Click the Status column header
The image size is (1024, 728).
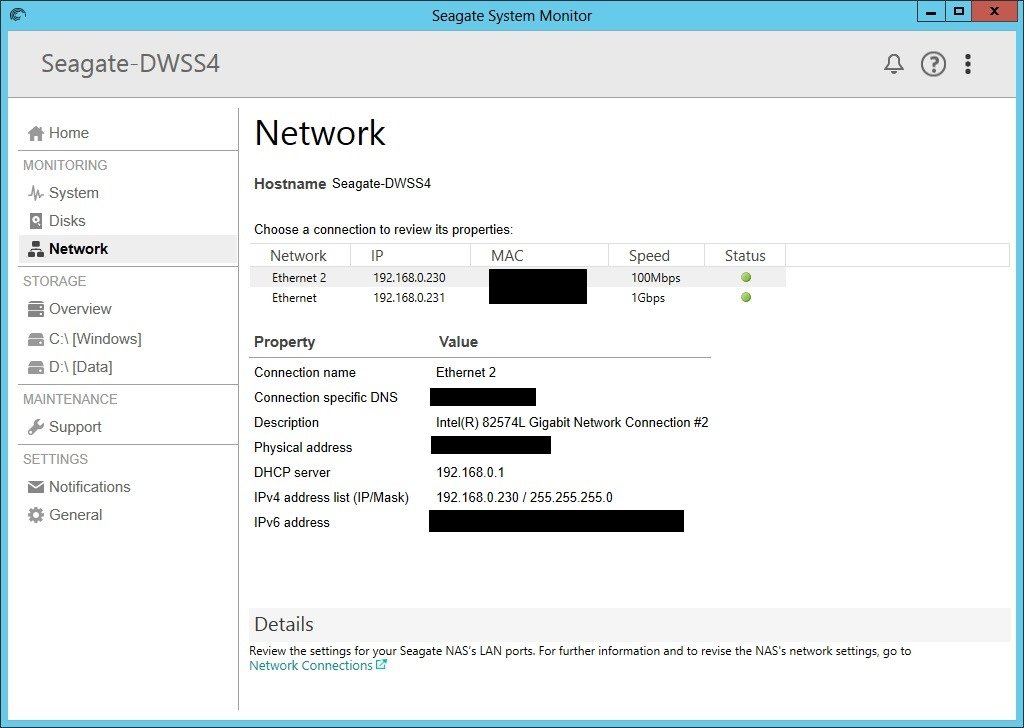click(x=745, y=256)
